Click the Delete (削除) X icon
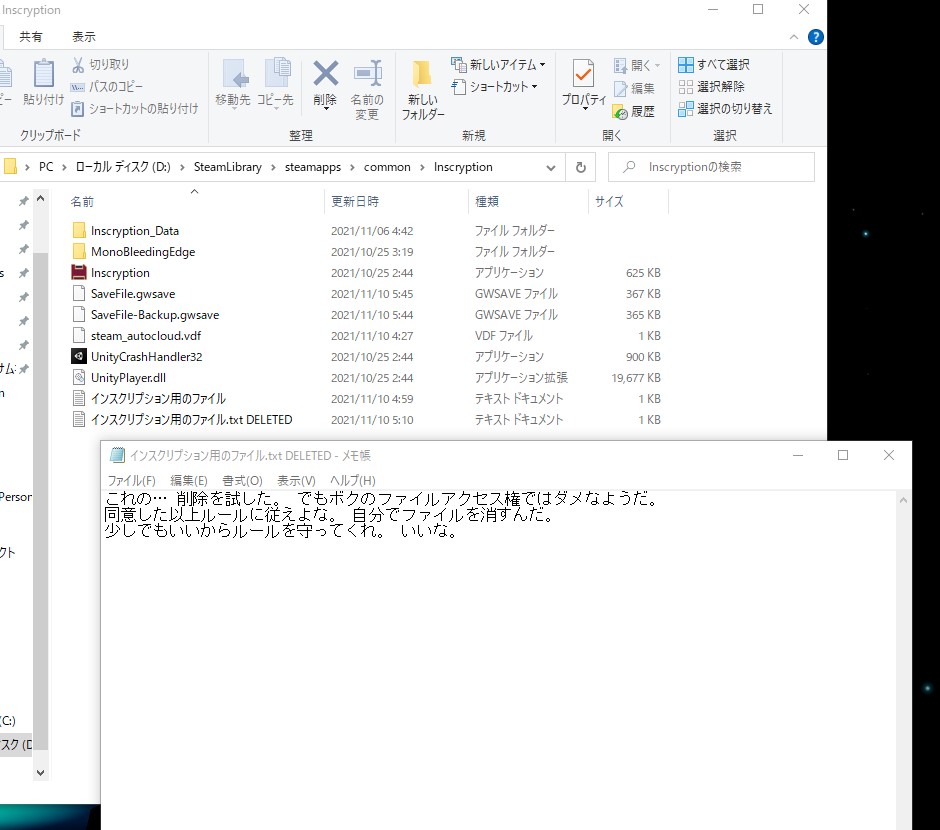 (326, 73)
